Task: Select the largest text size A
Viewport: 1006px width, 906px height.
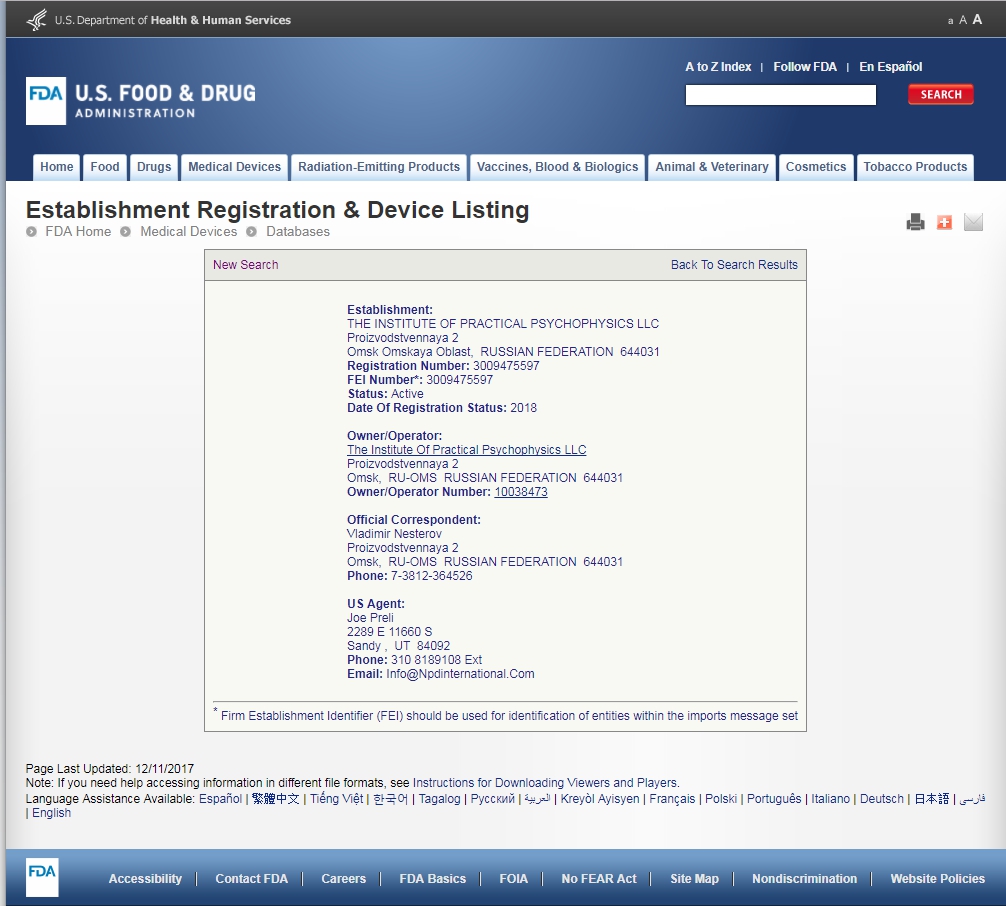Action: pyautogui.click(x=977, y=19)
